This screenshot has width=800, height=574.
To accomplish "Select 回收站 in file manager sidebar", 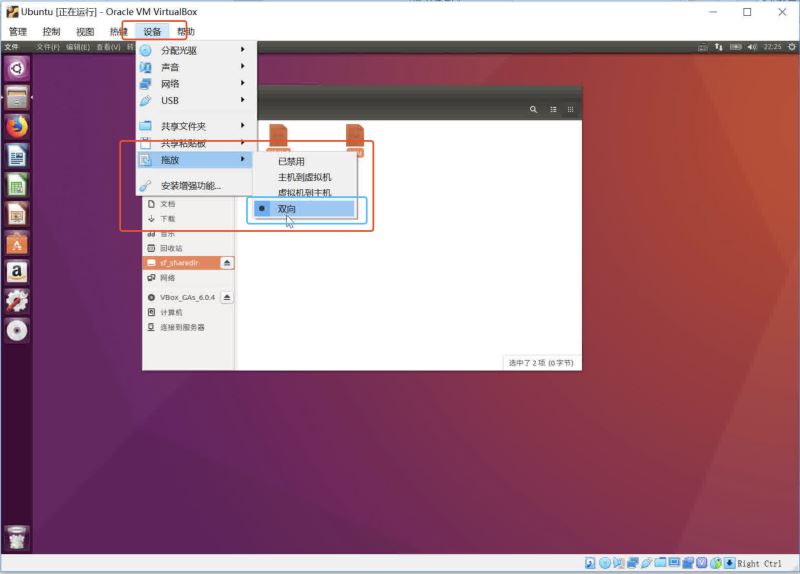I will [171, 248].
